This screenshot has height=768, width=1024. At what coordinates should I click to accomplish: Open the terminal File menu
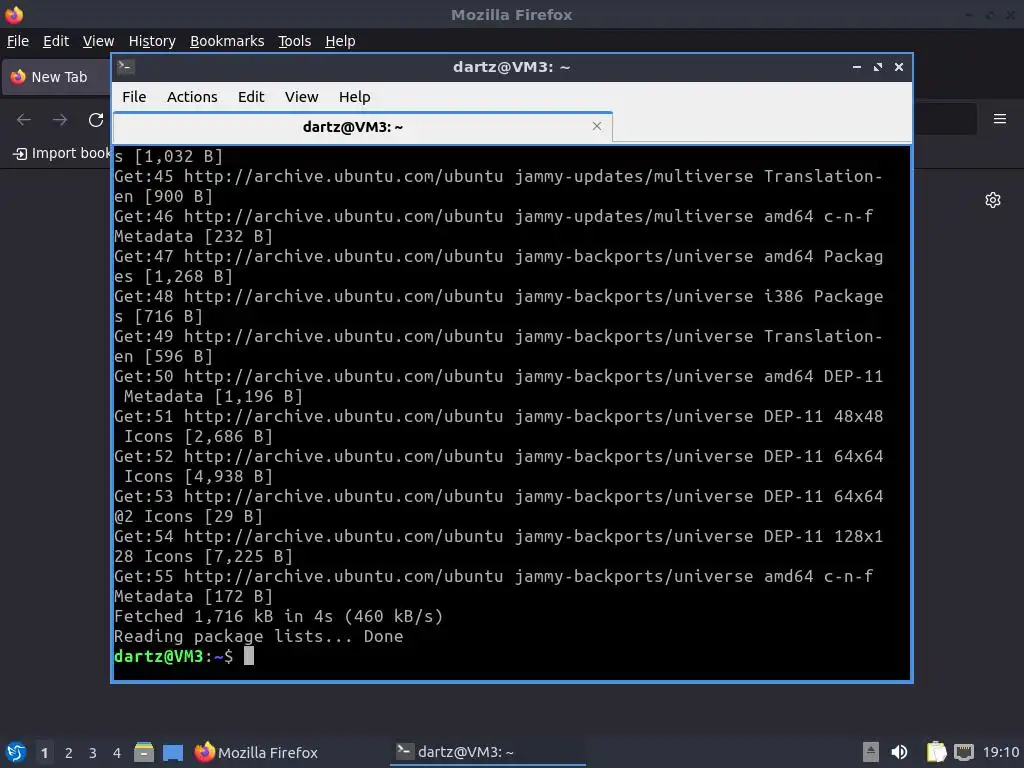point(134,97)
